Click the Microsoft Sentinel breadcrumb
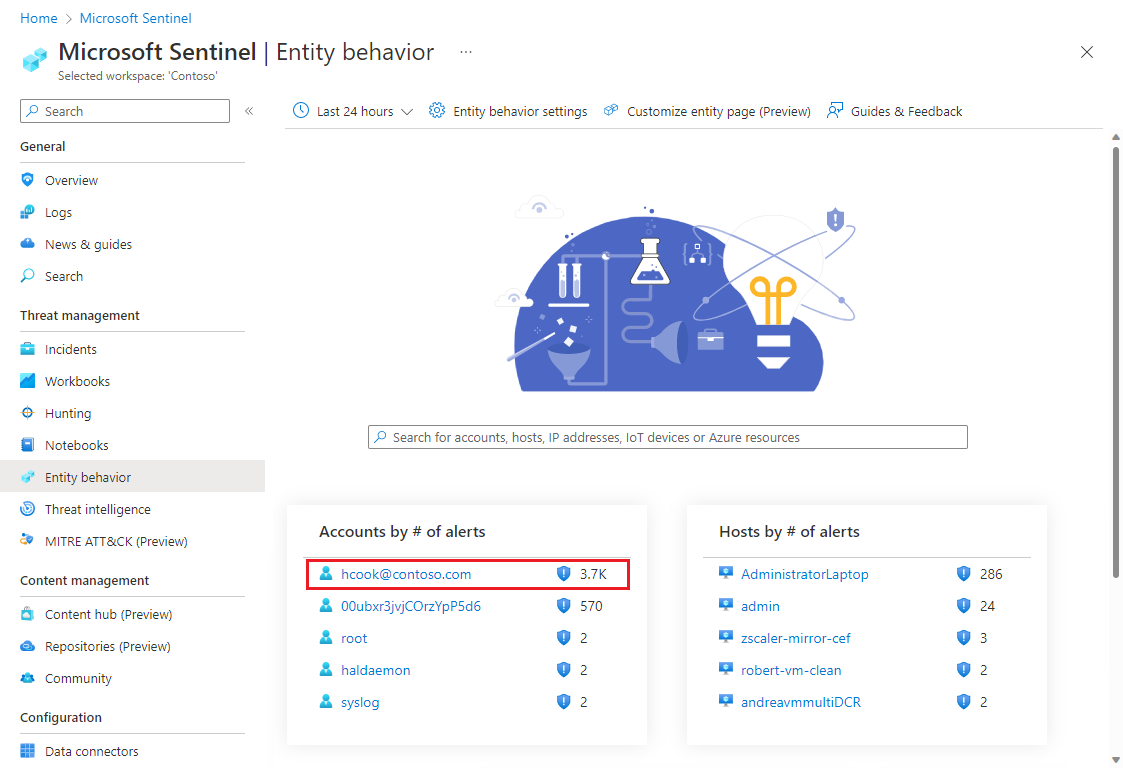The width and height of the screenshot is (1123, 768). [135, 18]
